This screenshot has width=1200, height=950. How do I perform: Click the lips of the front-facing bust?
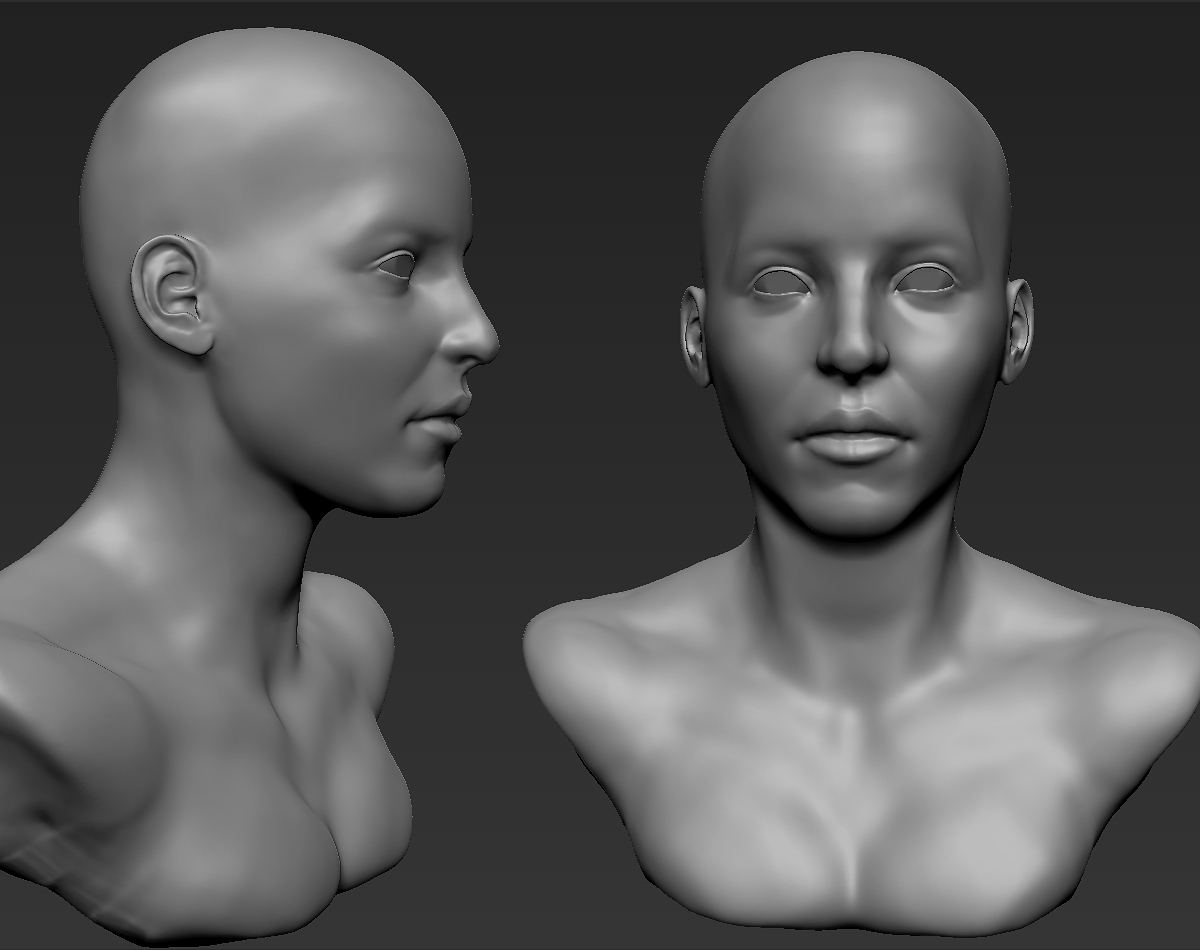point(853,436)
